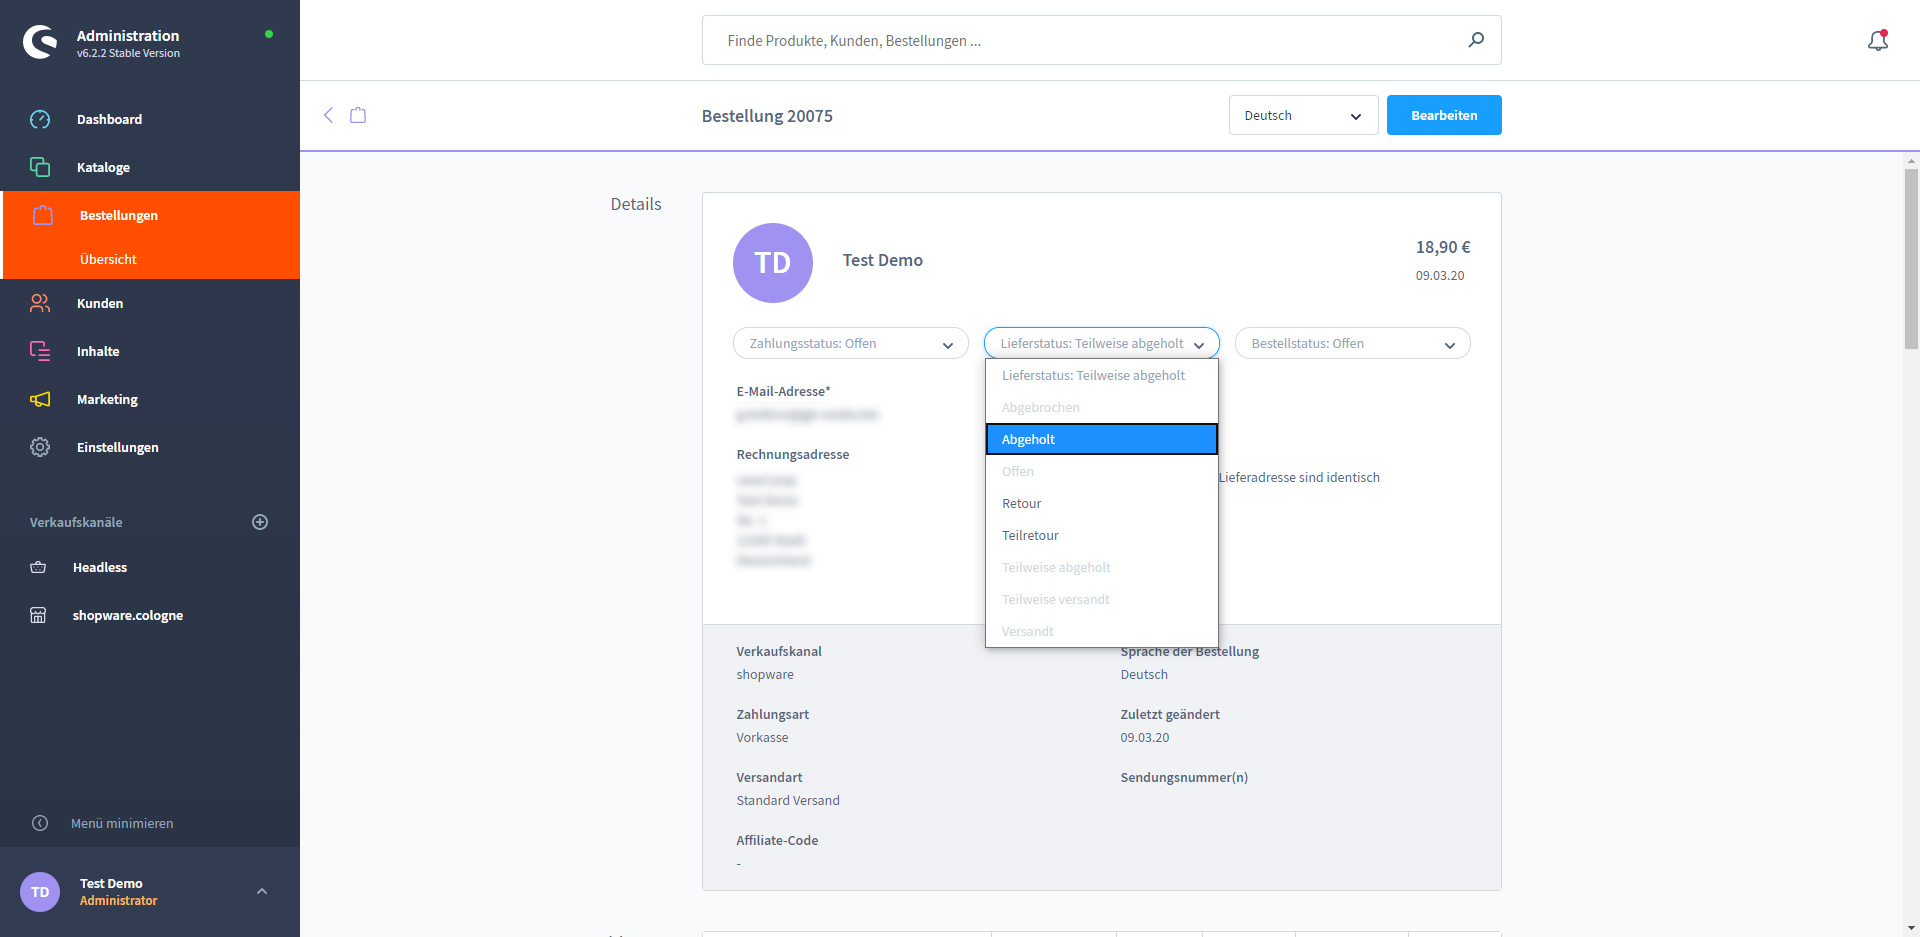Click into the search input field
Image resolution: width=1920 pixels, height=937 pixels.
point(1080,40)
